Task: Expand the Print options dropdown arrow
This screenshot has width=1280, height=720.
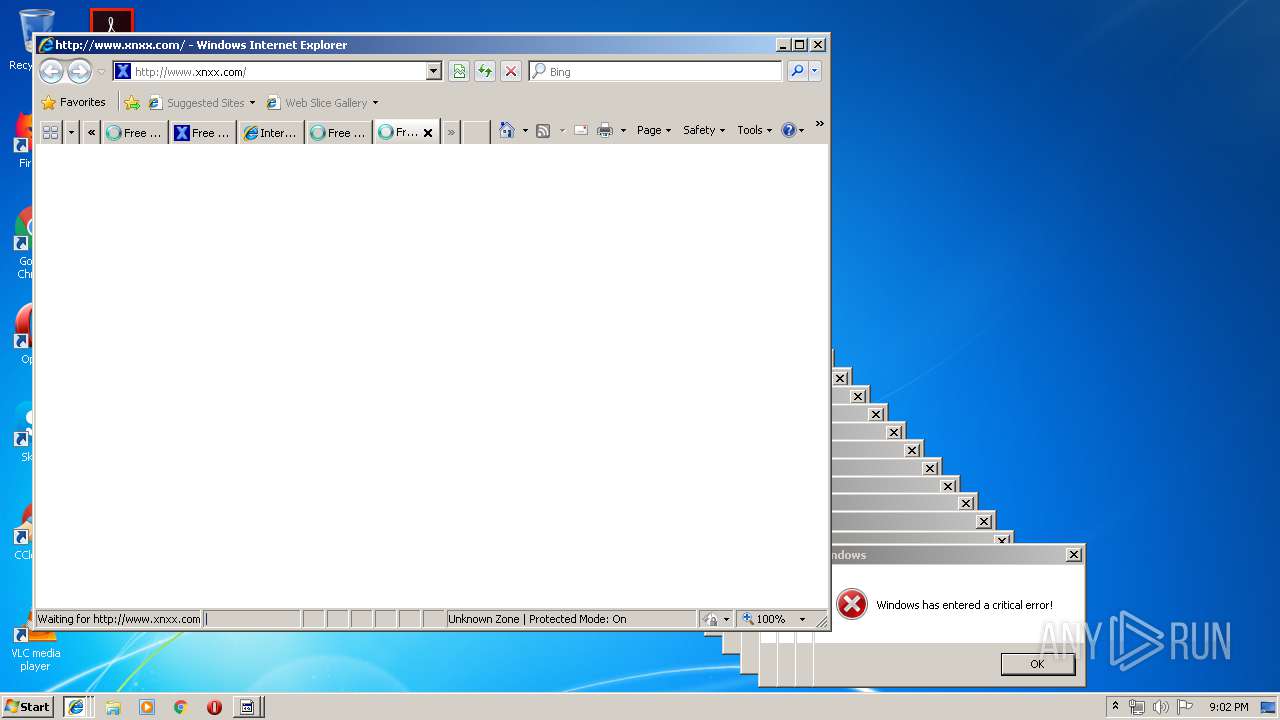Action: tap(623, 130)
